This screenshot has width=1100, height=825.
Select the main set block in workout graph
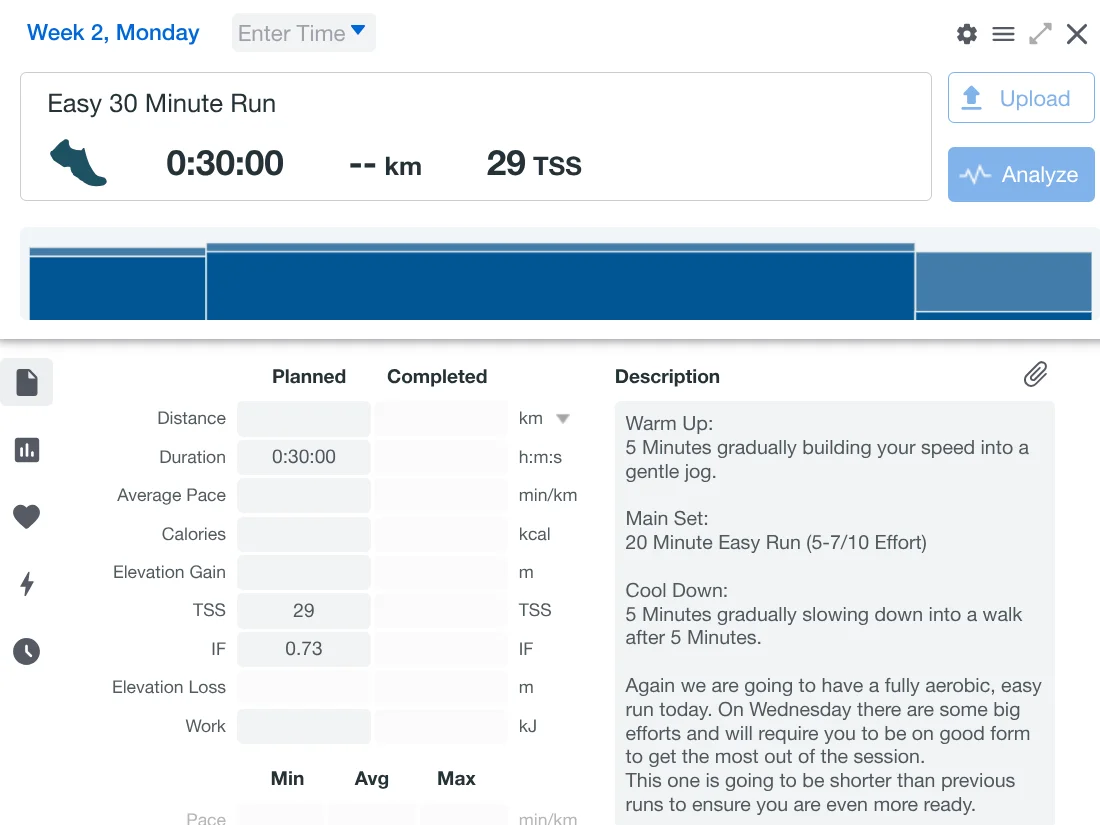560,285
